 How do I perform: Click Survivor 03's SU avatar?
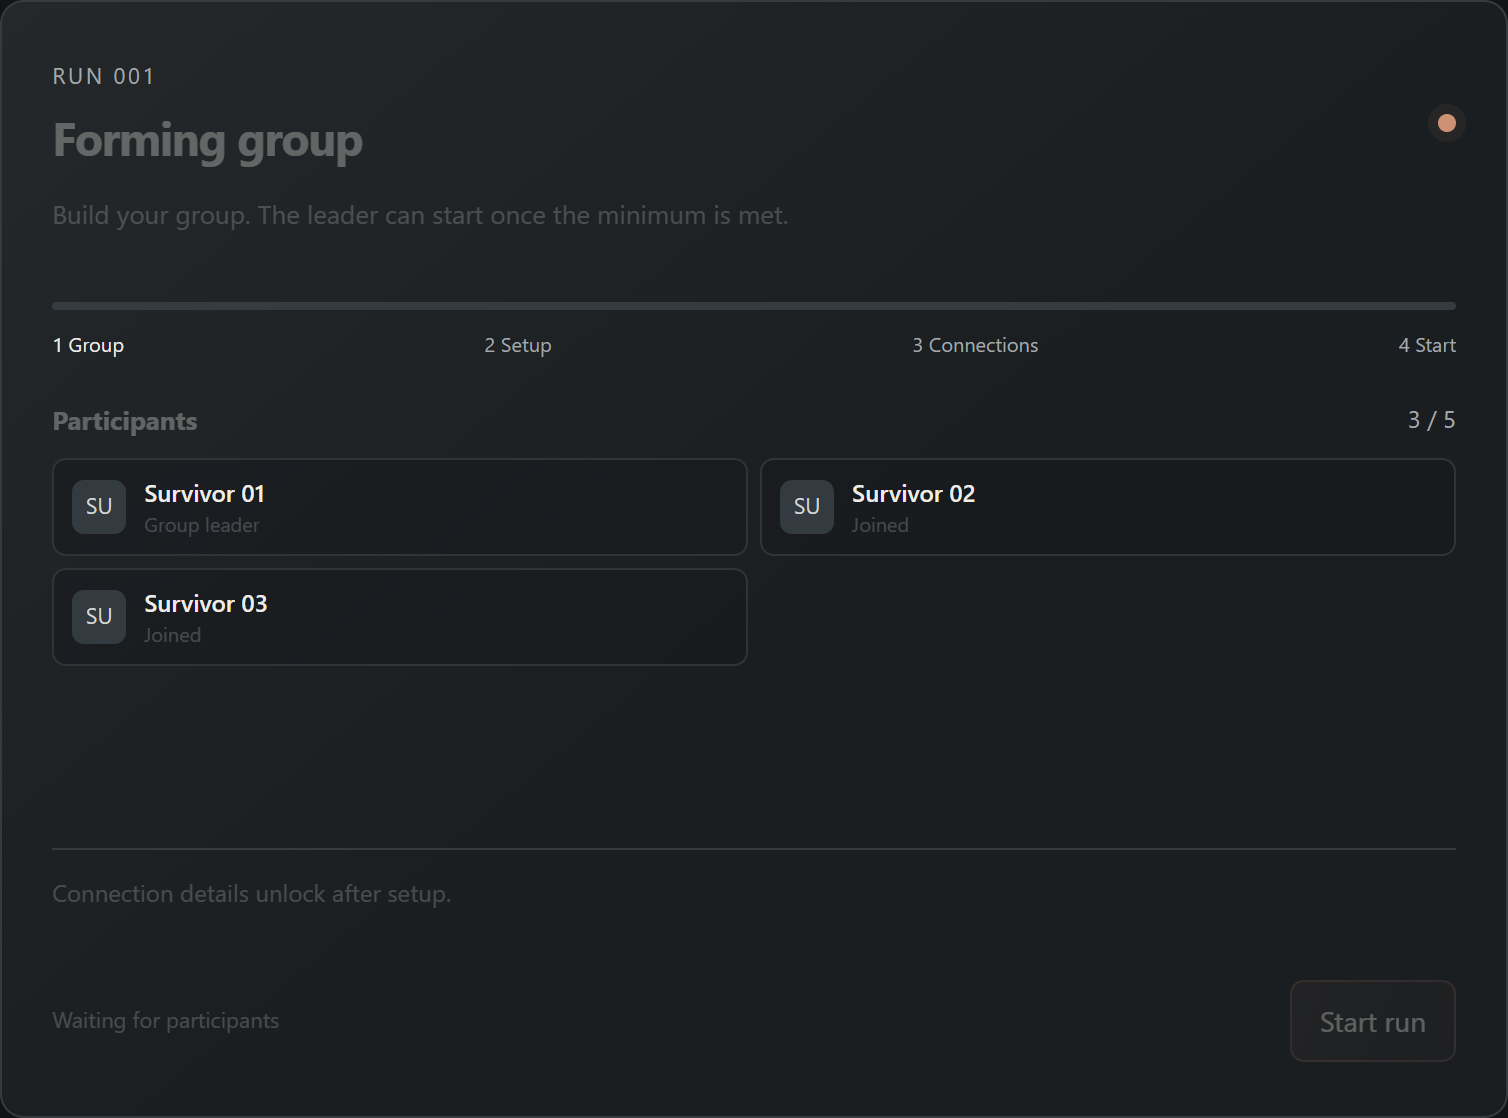(99, 617)
